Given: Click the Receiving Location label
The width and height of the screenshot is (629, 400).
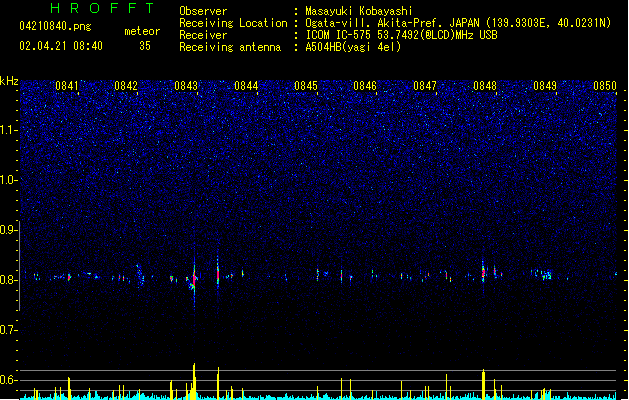Looking at the screenshot, I should pos(233,23).
